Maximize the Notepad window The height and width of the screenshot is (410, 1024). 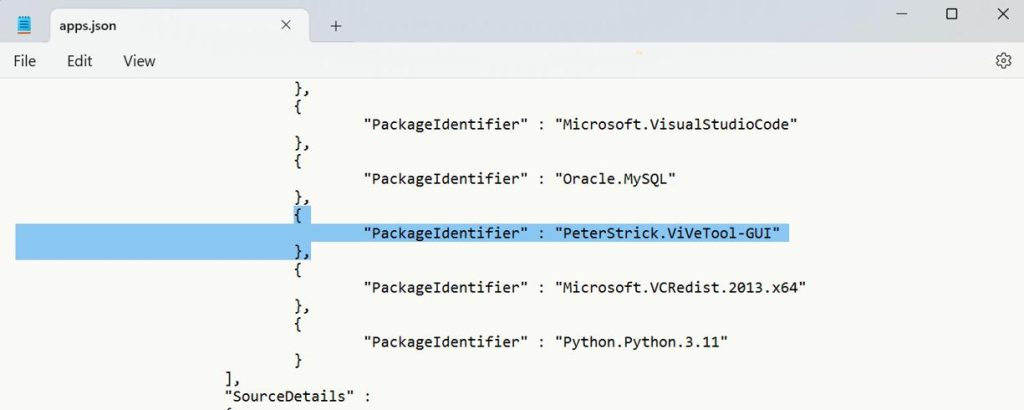tap(951, 14)
